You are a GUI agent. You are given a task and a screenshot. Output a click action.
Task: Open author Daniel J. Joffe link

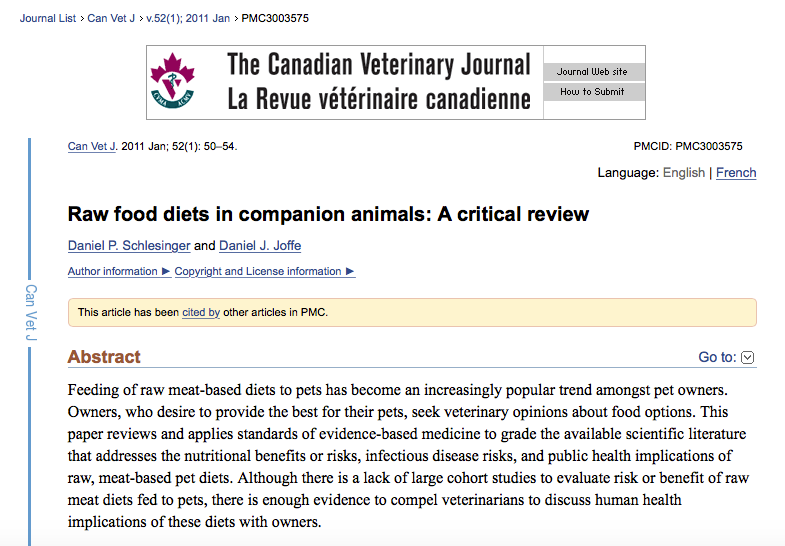[x=260, y=246]
